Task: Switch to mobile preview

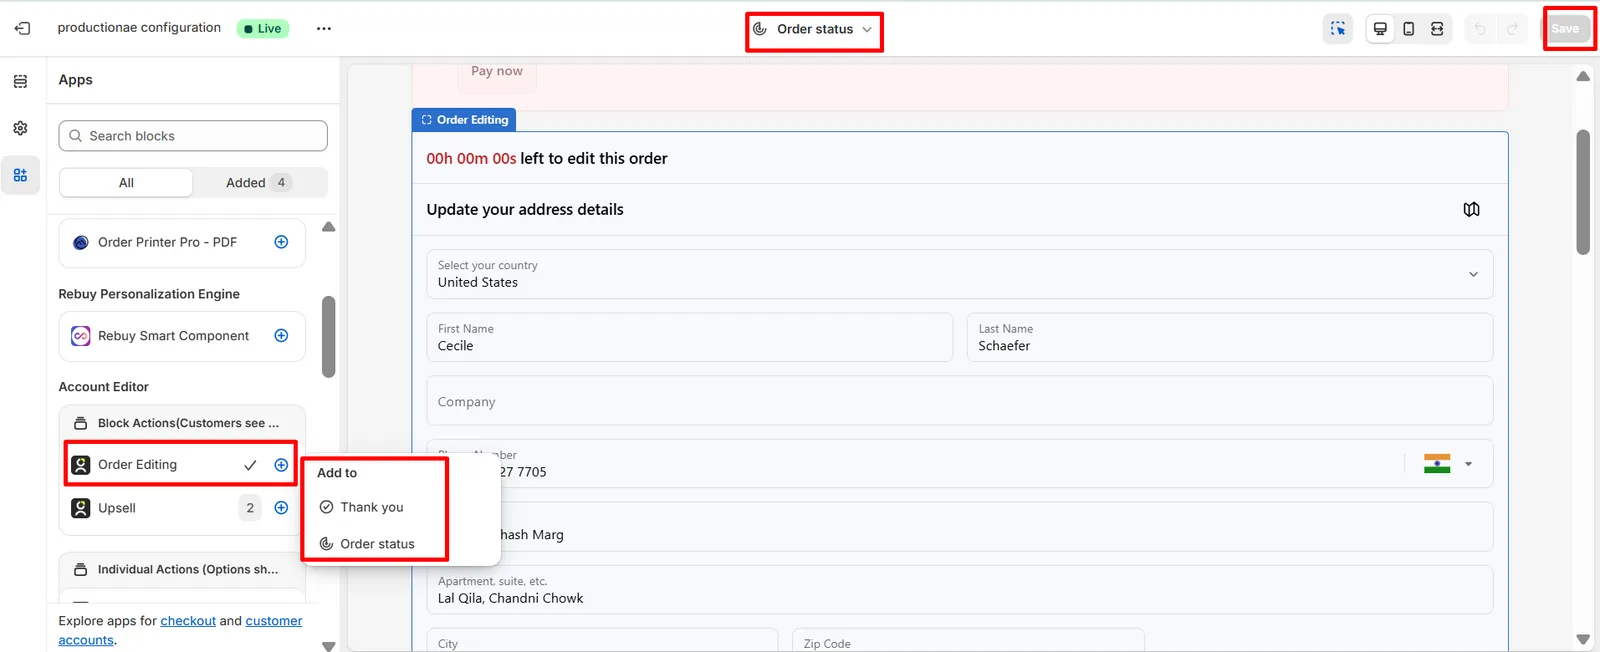Action: [1408, 28]
